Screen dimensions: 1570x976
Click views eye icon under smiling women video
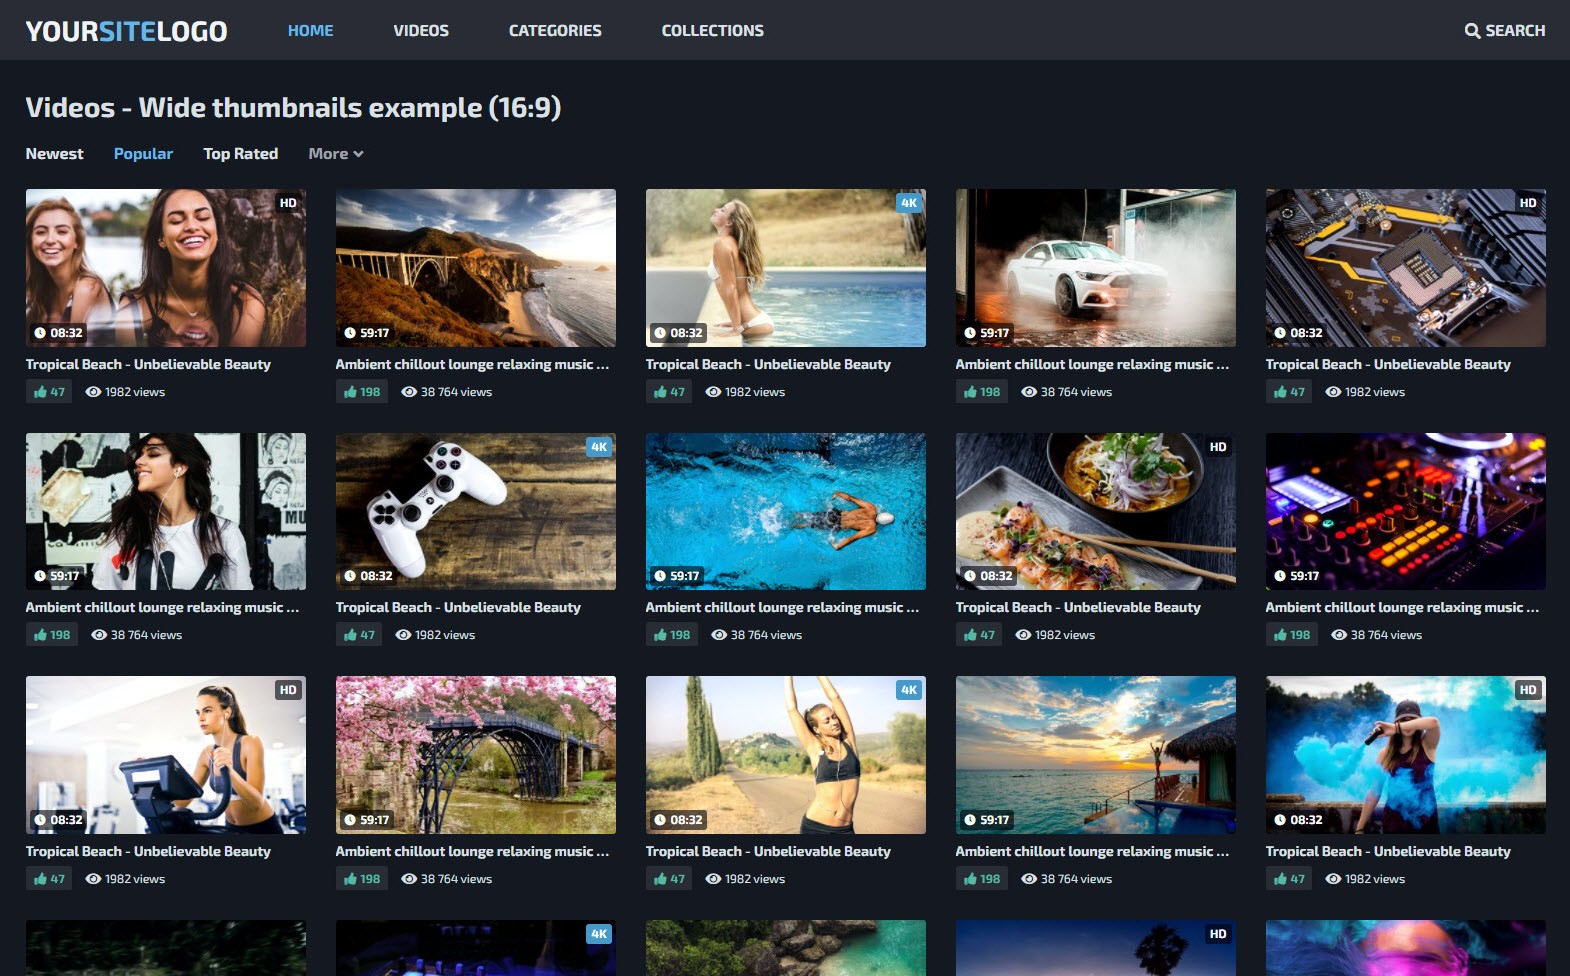coord(93,392)
